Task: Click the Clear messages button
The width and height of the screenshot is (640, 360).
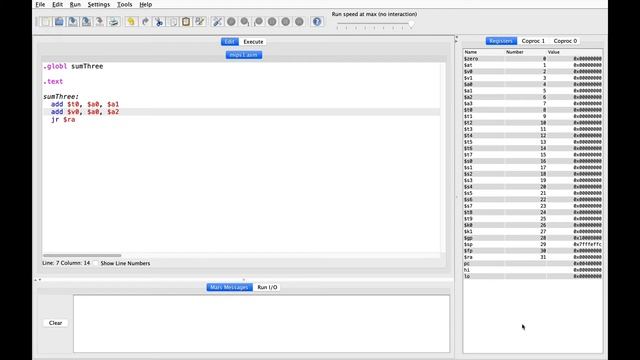Action: point(56,323)
